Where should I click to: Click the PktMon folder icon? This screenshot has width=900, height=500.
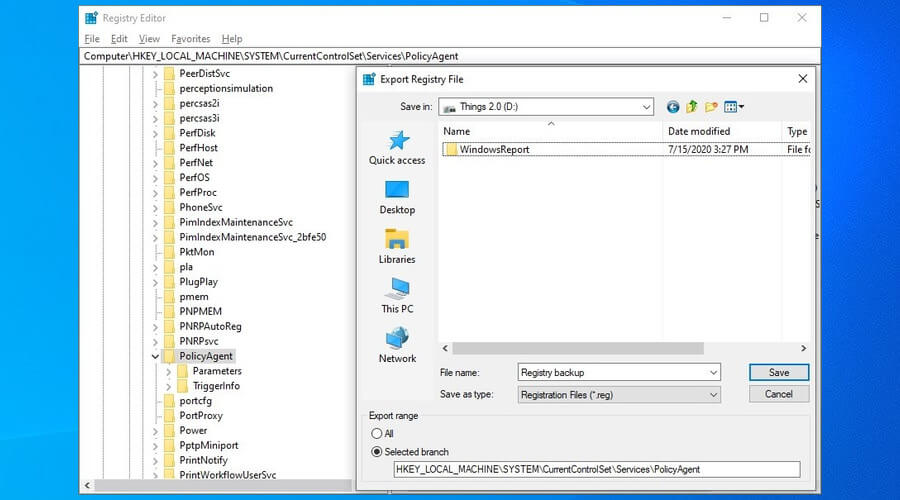169,252
